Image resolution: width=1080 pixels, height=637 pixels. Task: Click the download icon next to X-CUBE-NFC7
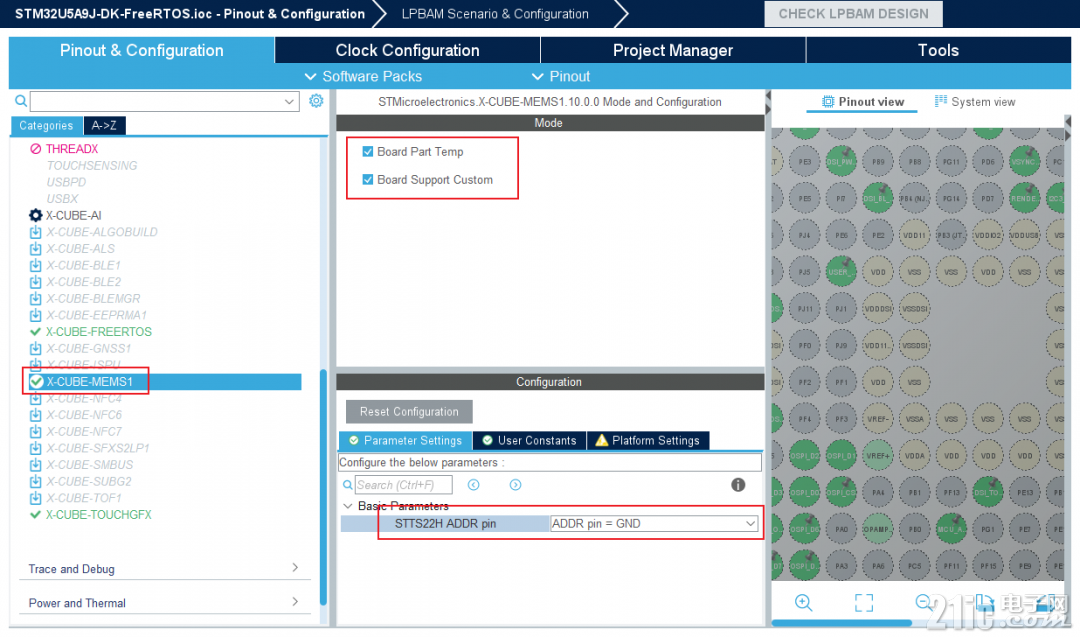point(36,431)
